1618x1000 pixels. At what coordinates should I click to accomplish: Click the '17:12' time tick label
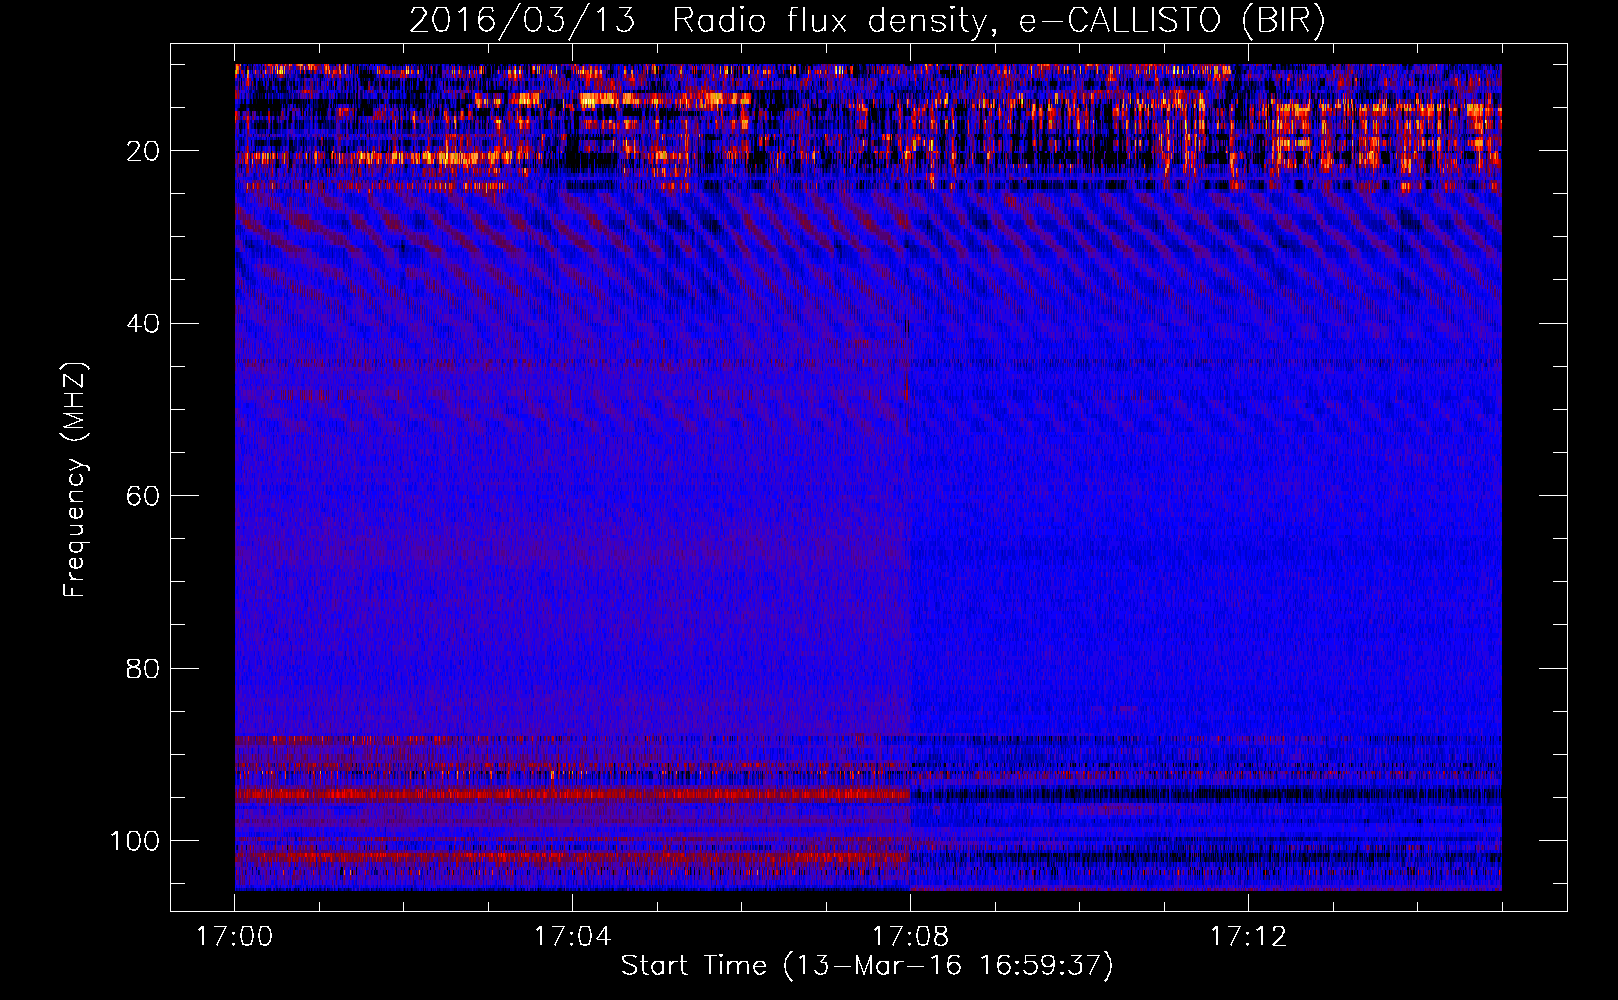(x=1248, y=936)
